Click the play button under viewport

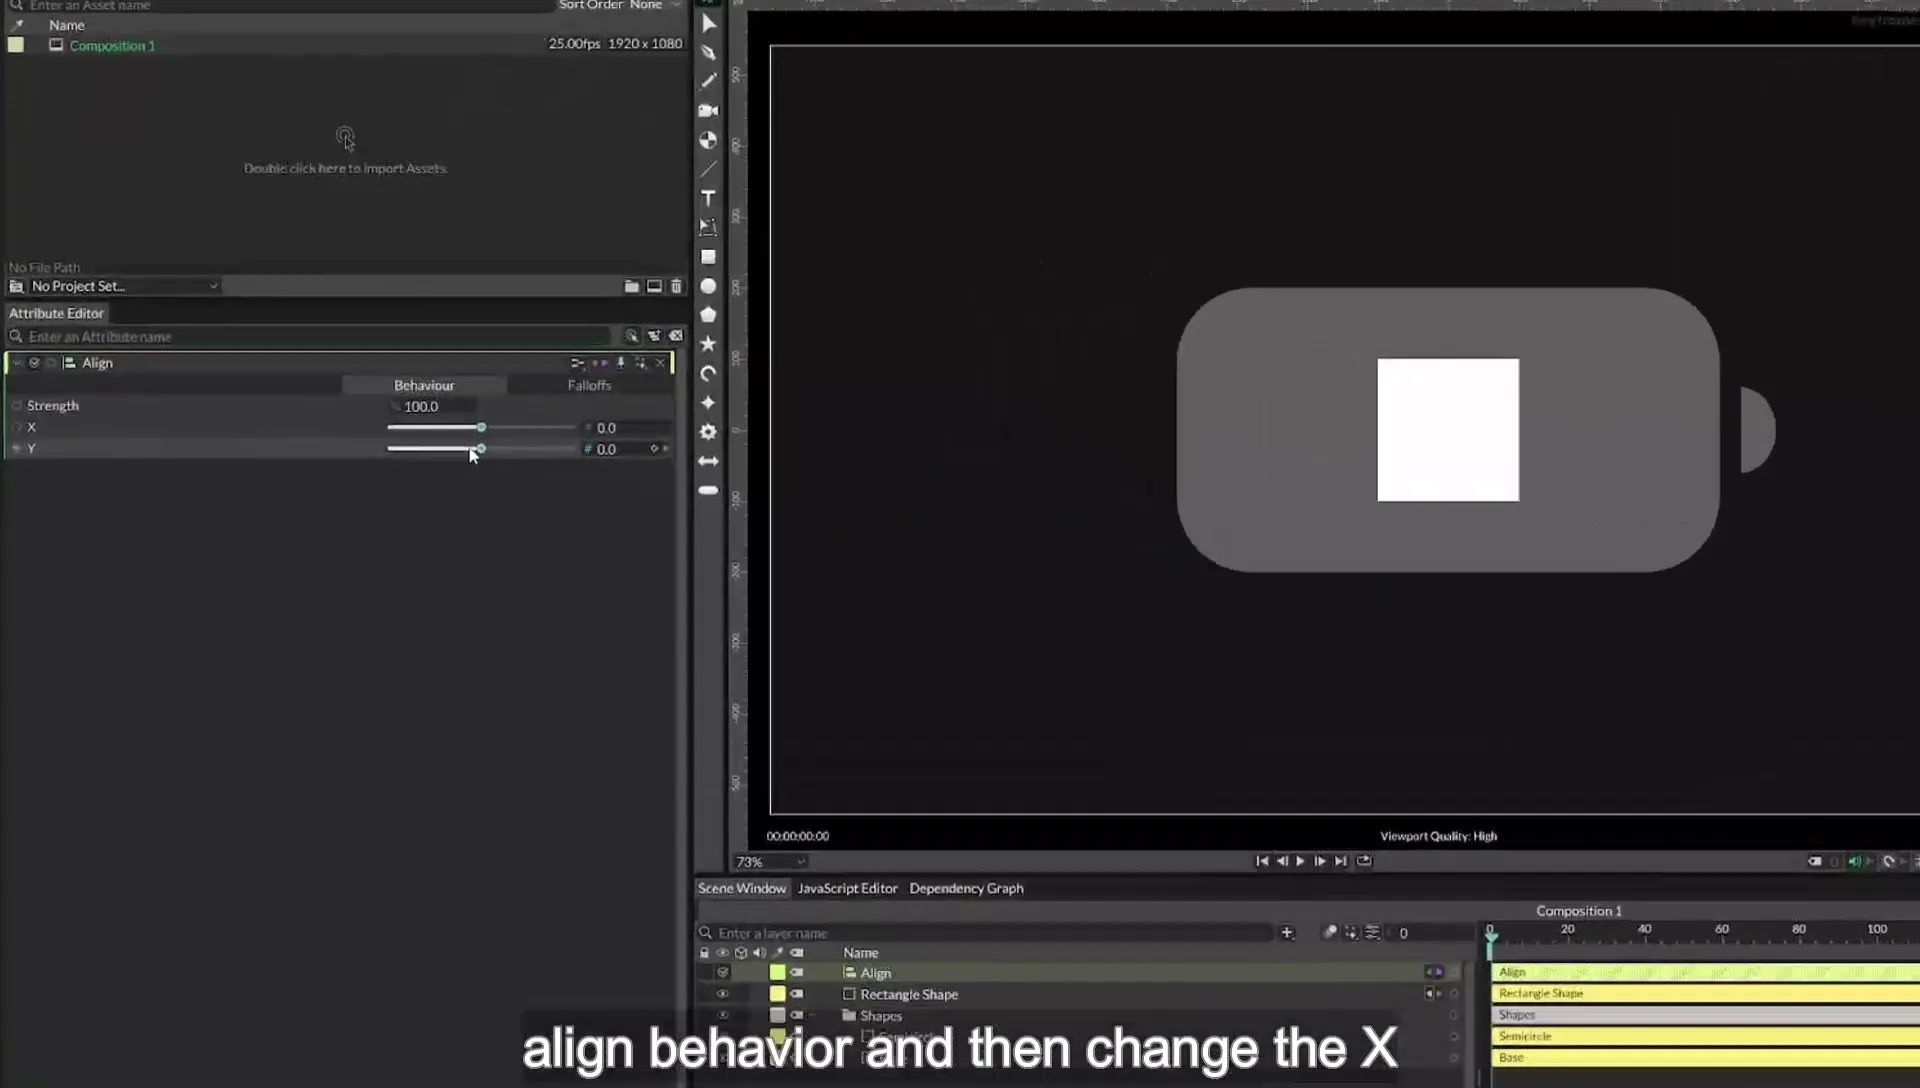tap(1300, 861)
